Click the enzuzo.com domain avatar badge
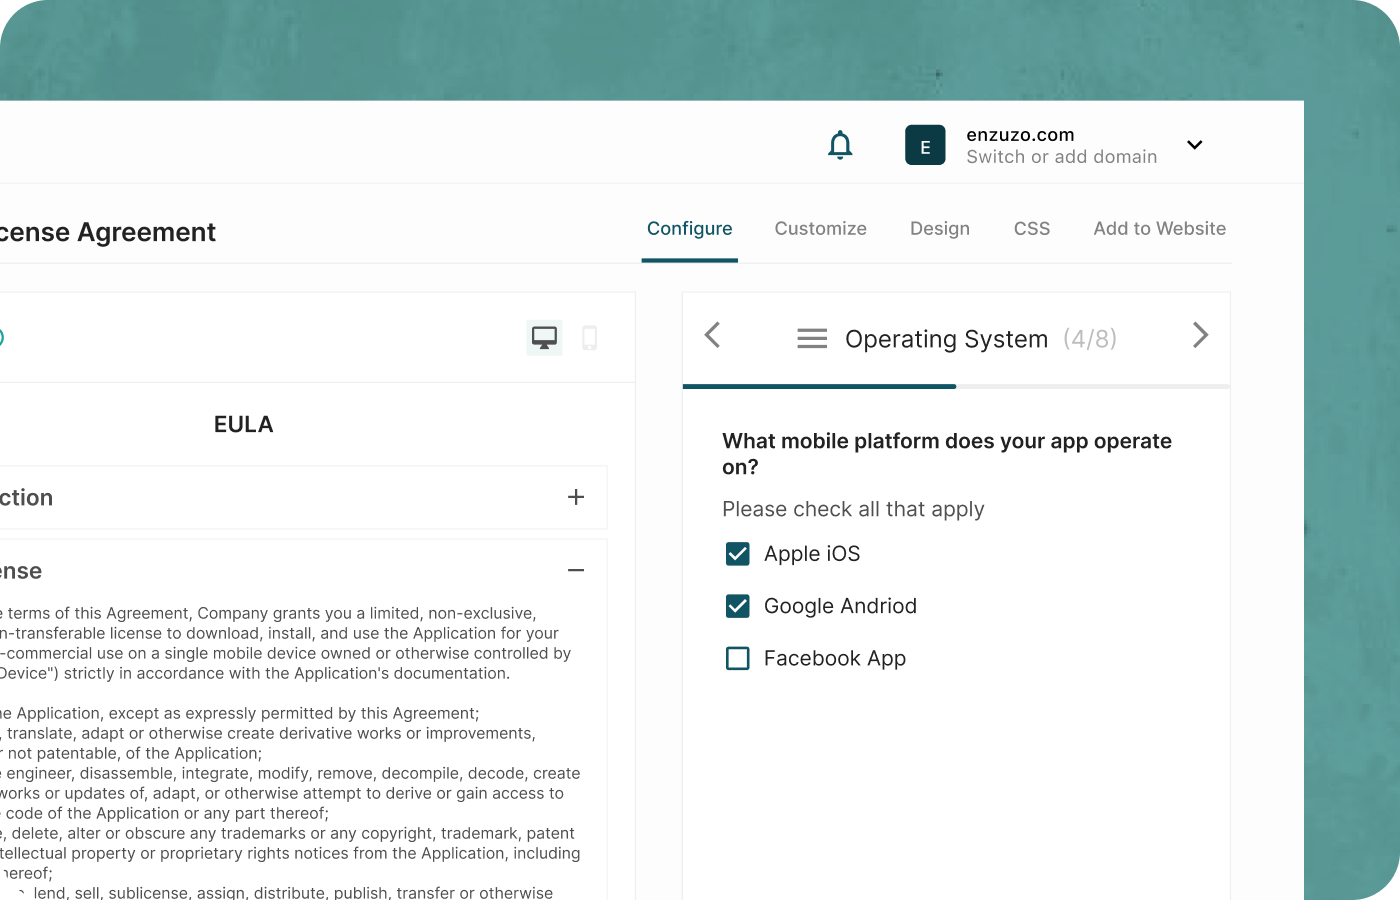Image resolution: width=1400 pixels, height=900 pixels. click(924, 145)
